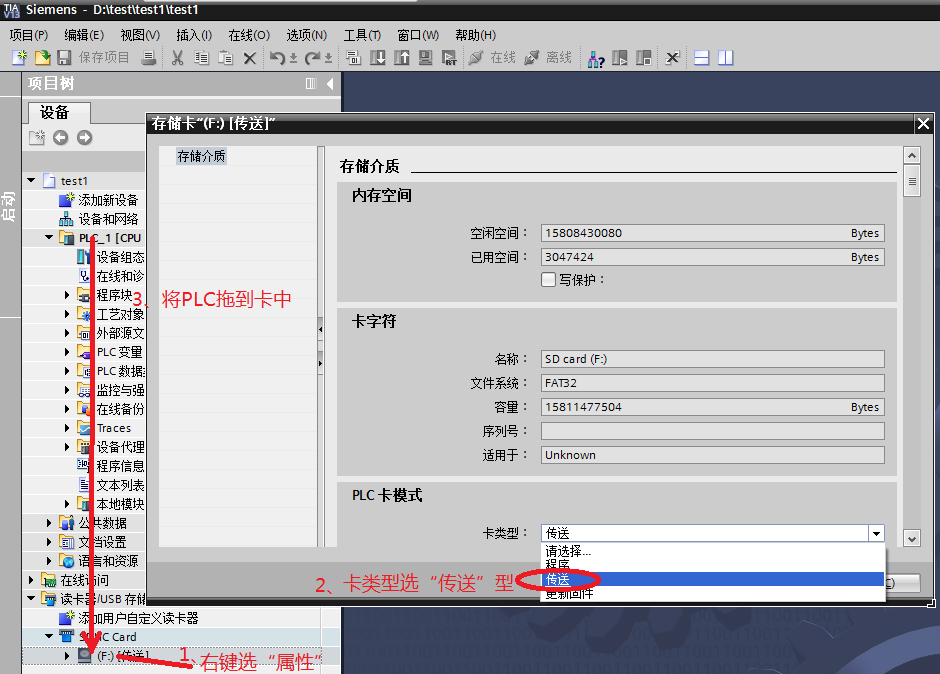Expand the 程序块 tree node

[x=67, y=295]
